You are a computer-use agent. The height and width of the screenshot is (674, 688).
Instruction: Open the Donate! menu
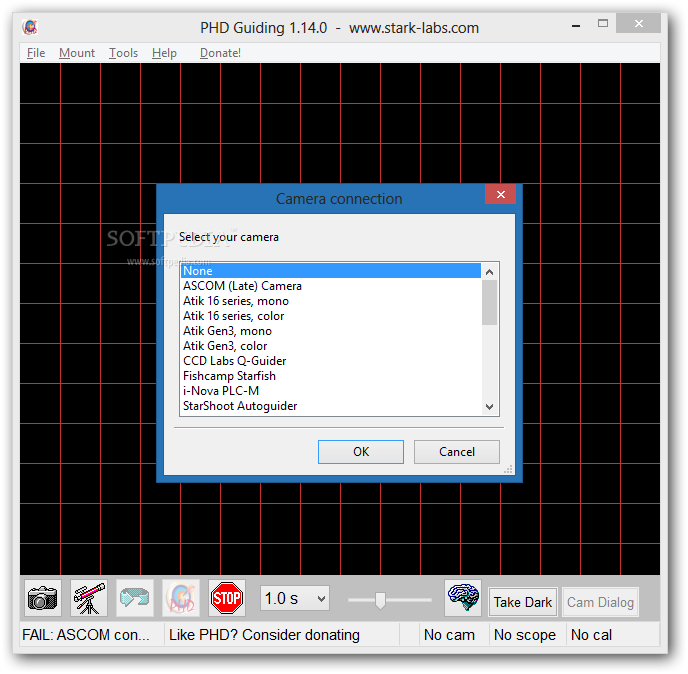(220, 53)
